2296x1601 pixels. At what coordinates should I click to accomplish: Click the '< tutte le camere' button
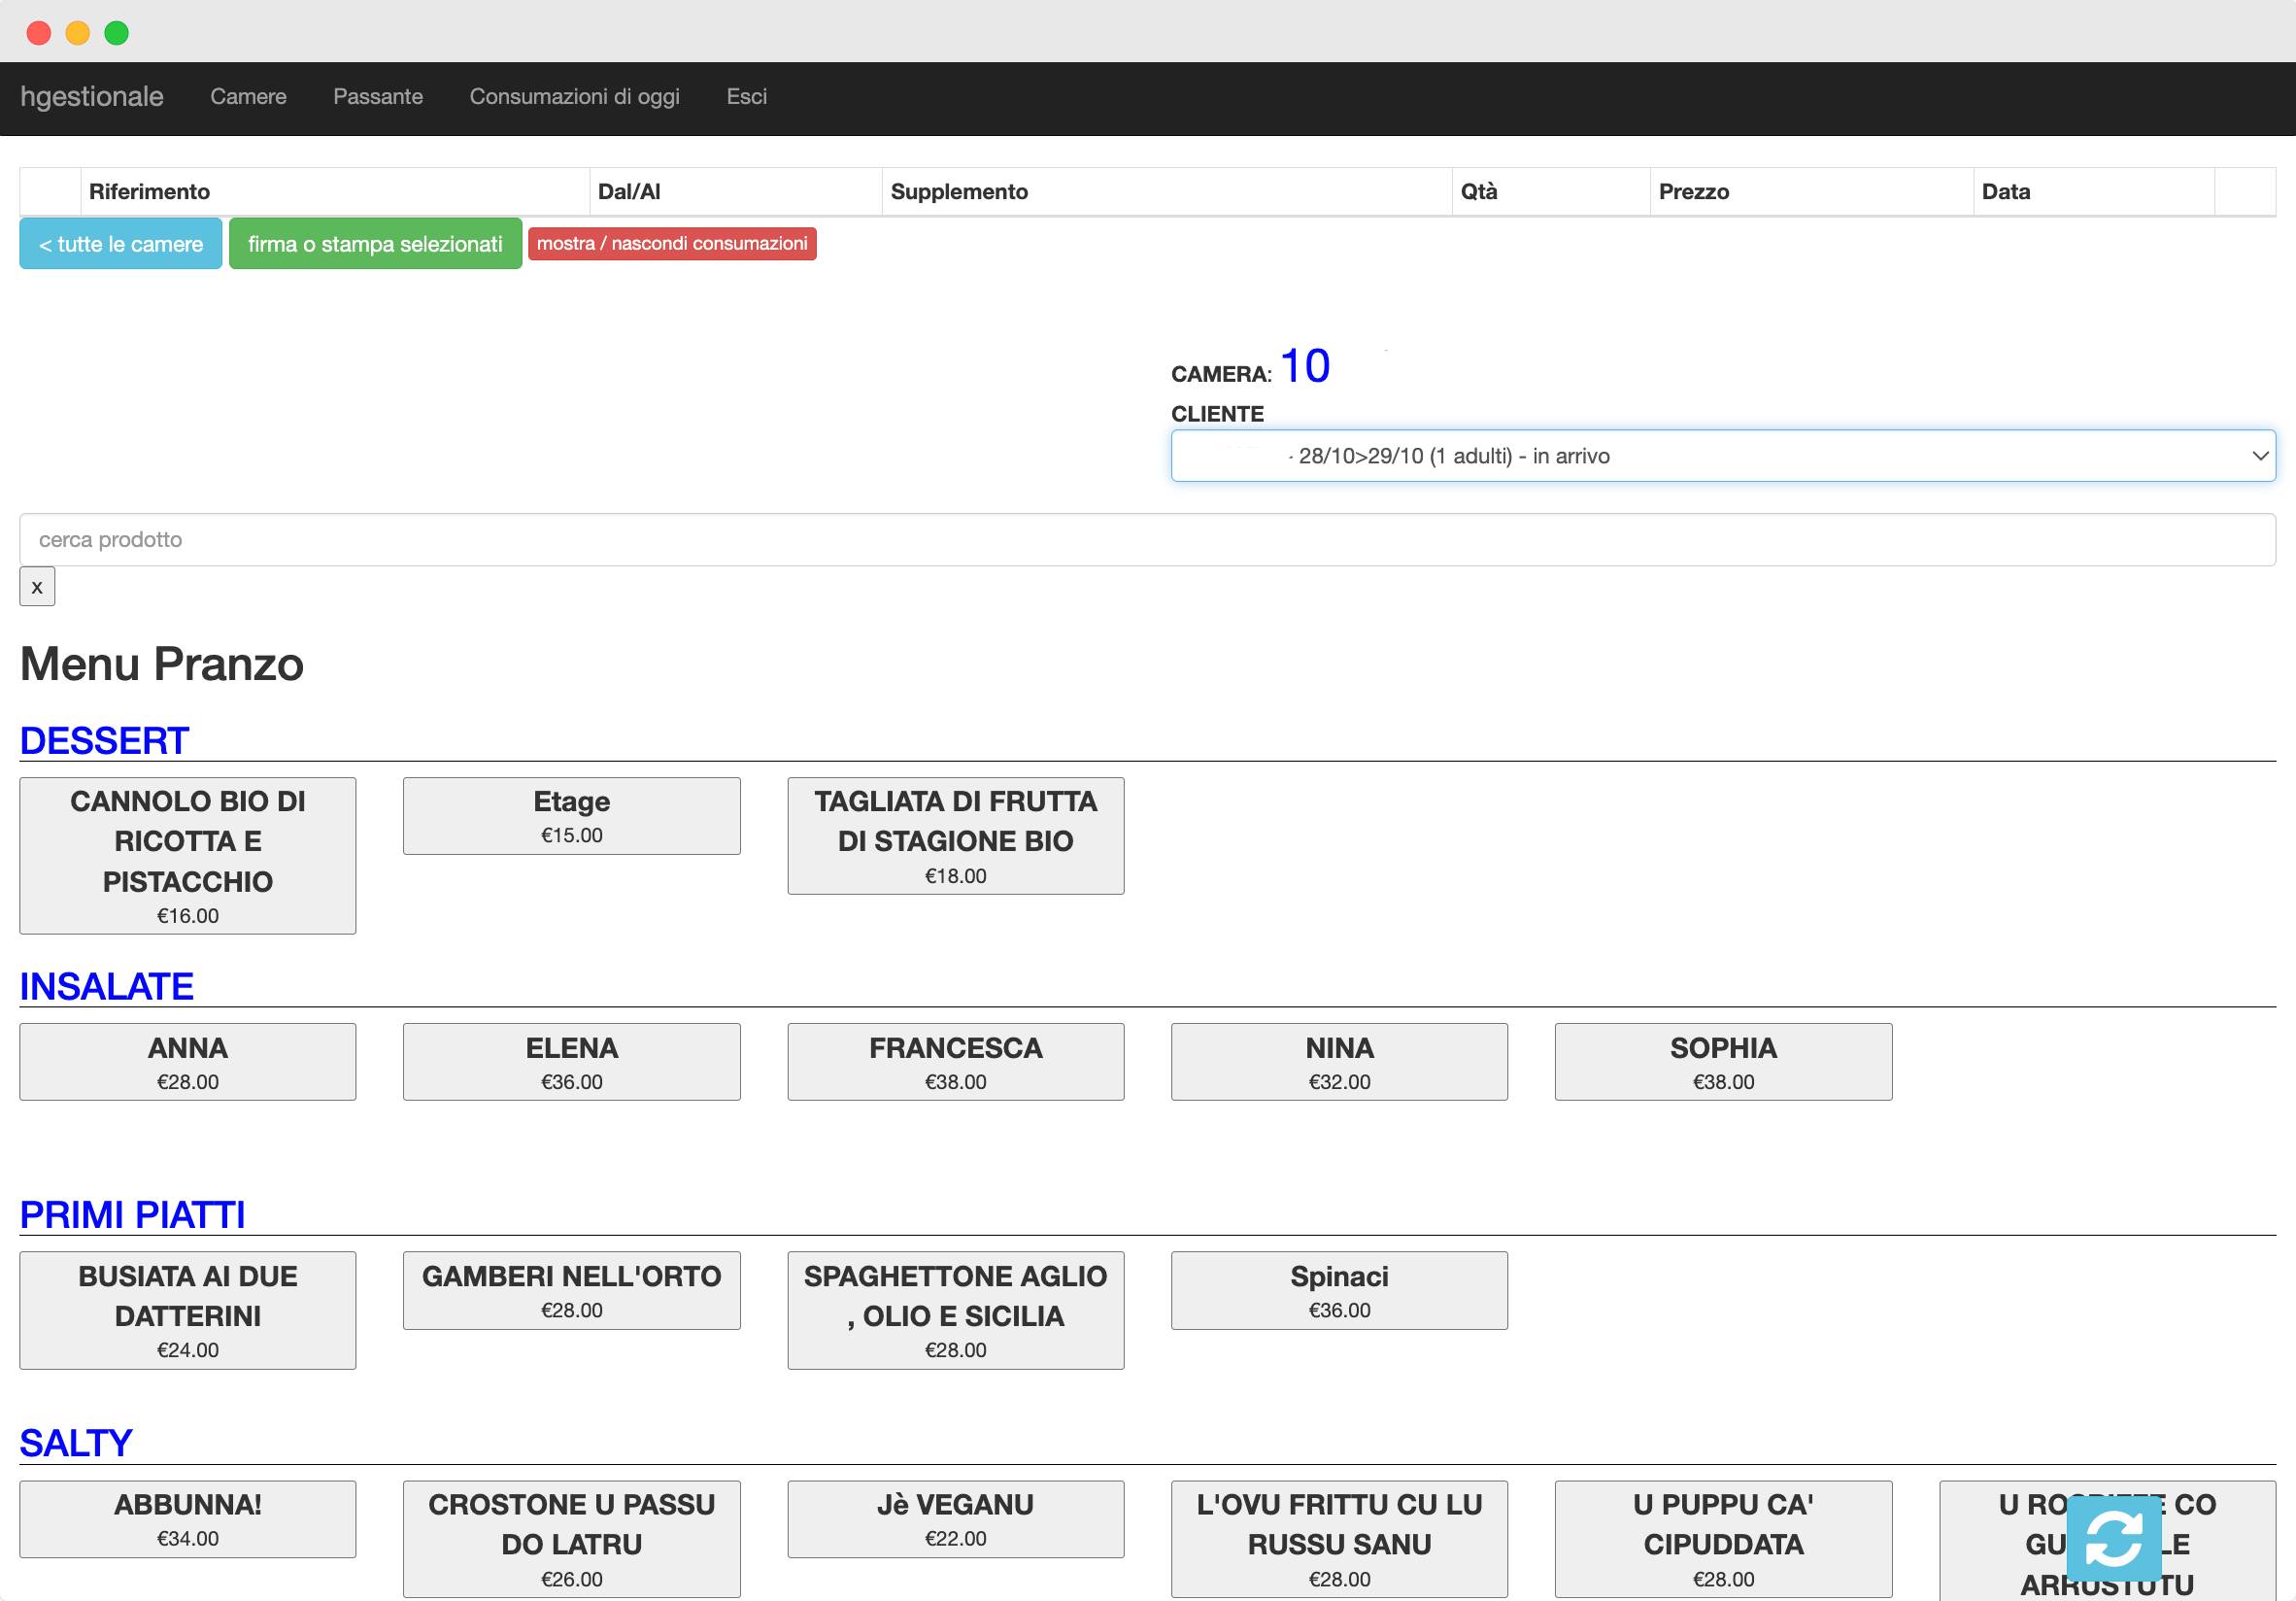pos(121,244)
